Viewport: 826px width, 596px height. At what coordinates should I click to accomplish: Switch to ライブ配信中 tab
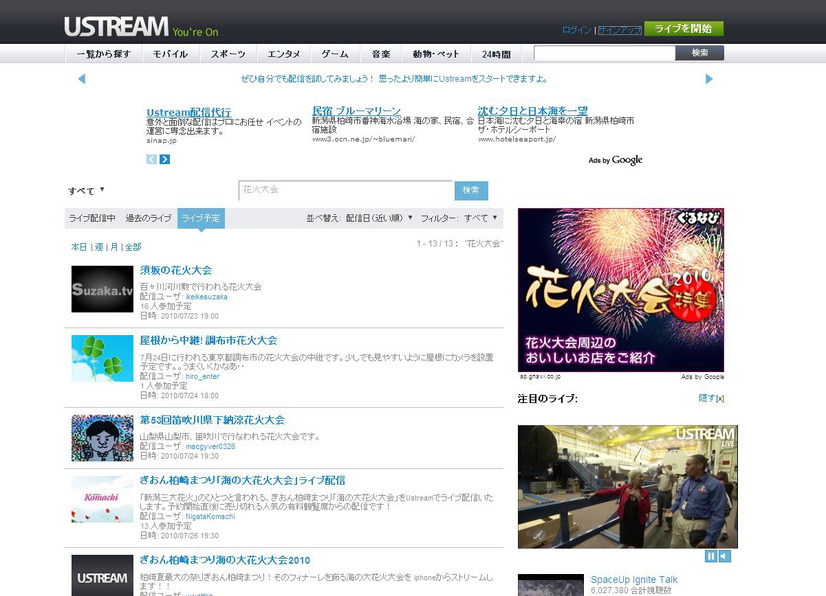(92, 218)
